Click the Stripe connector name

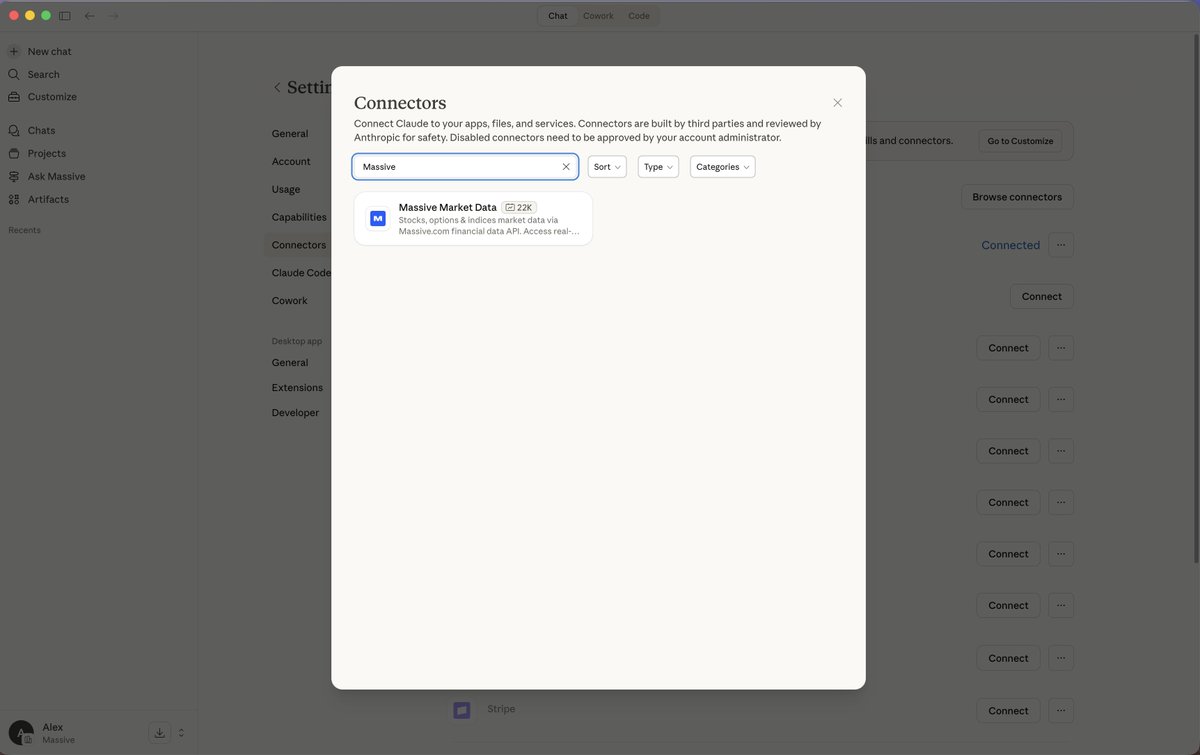[501, 709]
